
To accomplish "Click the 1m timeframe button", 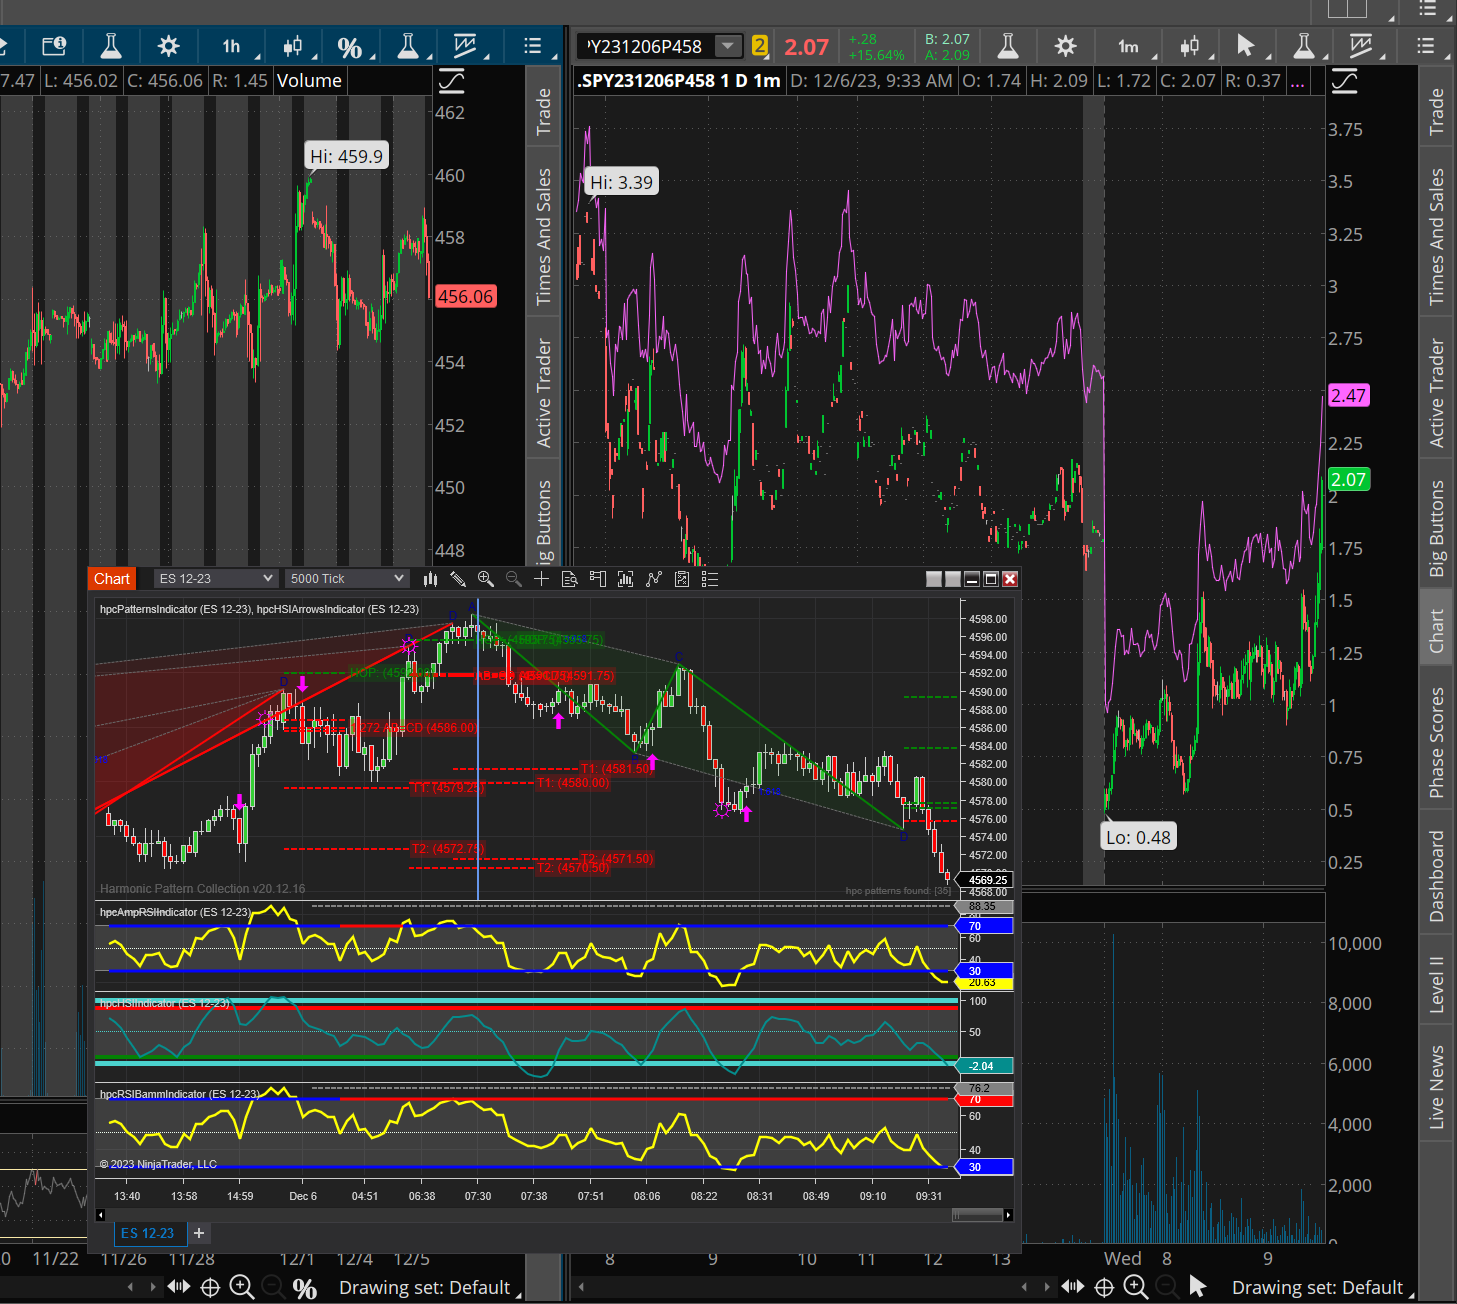I will pos(1128,46).
